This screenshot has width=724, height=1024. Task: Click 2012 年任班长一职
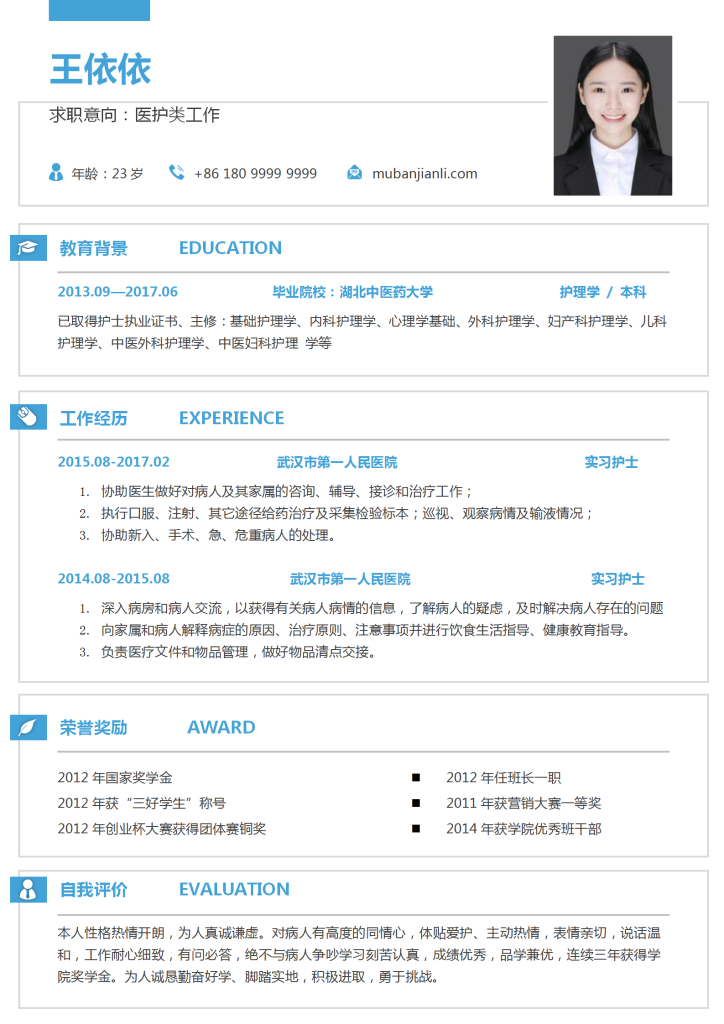[x=504, y=778]
